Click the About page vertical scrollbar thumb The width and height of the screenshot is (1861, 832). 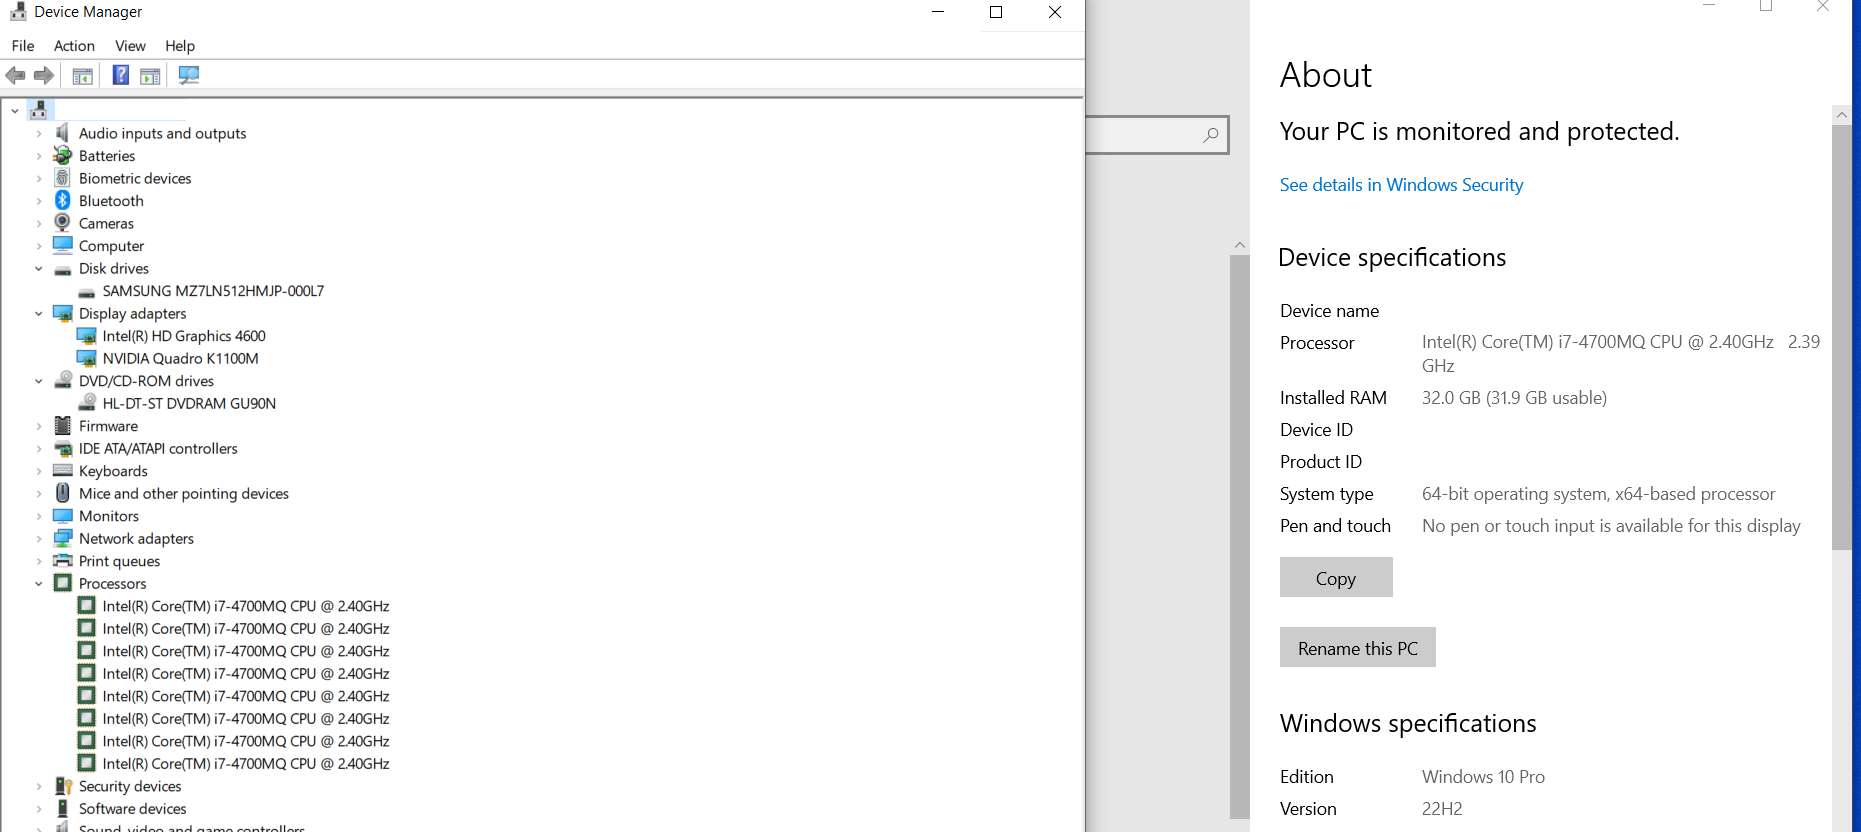pyautogui.click(x=1842, y=337)
